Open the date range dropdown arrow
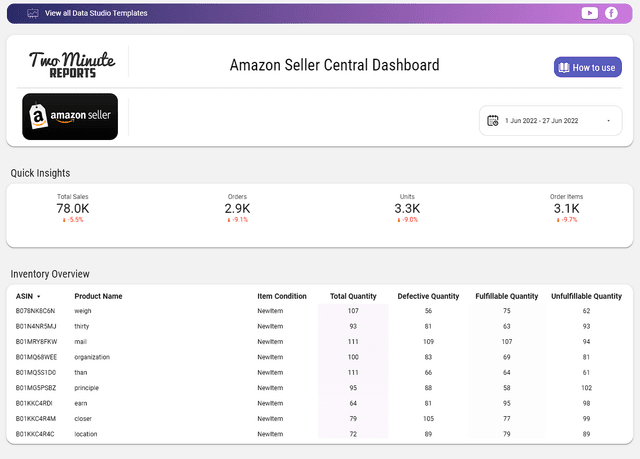 click(608, 121)
